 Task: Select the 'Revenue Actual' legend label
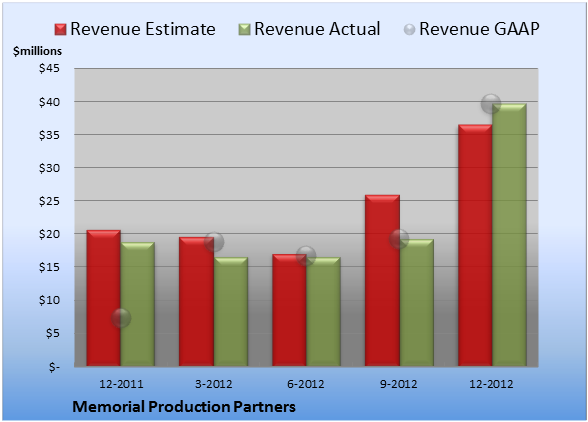317,29
